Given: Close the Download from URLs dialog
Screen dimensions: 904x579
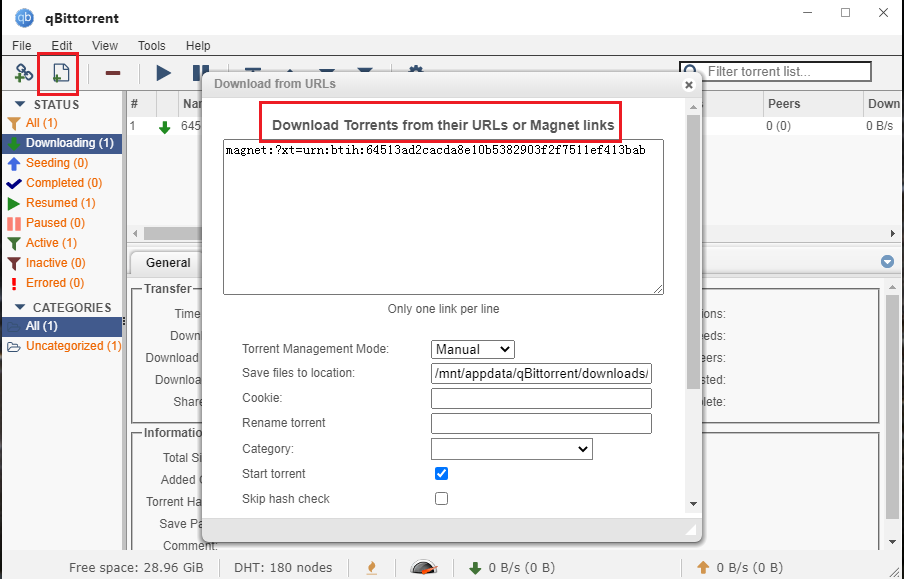Looking at the screenshot, I should 688,85.
